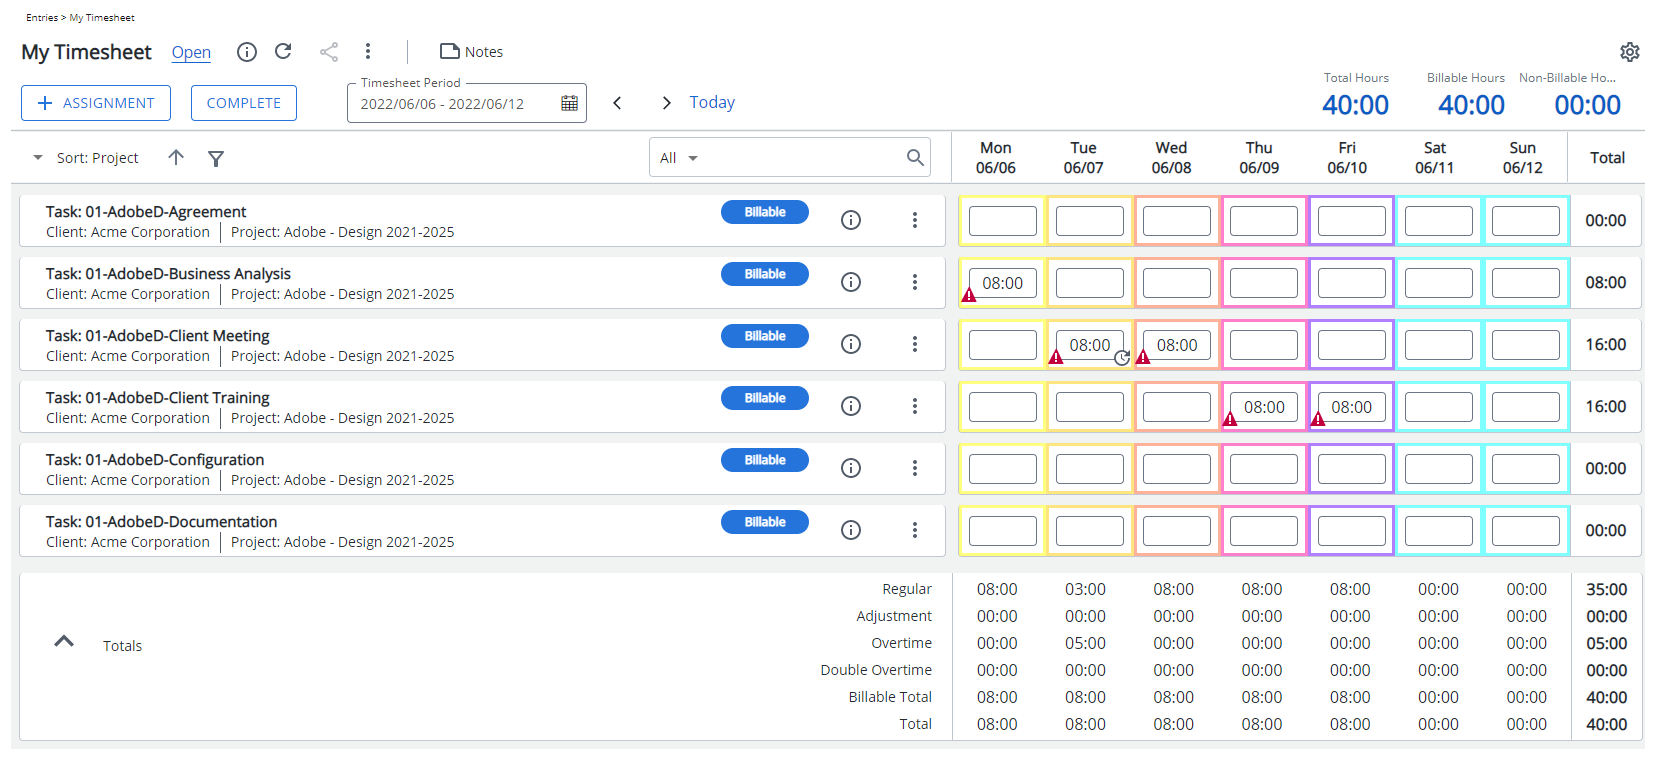
Task: Open the All filter dropdown
Action: [x=679, y=158]
